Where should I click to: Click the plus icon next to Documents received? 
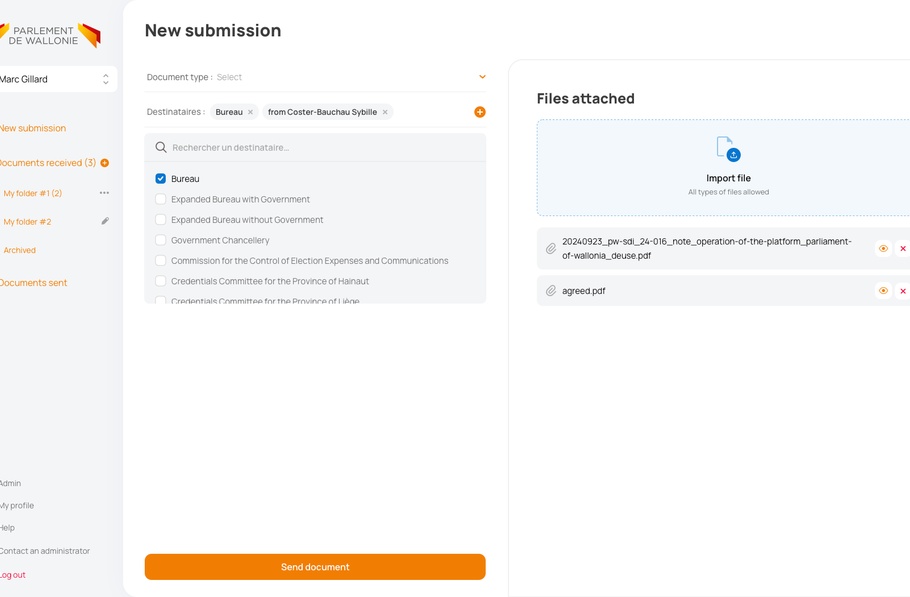pyautogui.click(x=105, y=163)
